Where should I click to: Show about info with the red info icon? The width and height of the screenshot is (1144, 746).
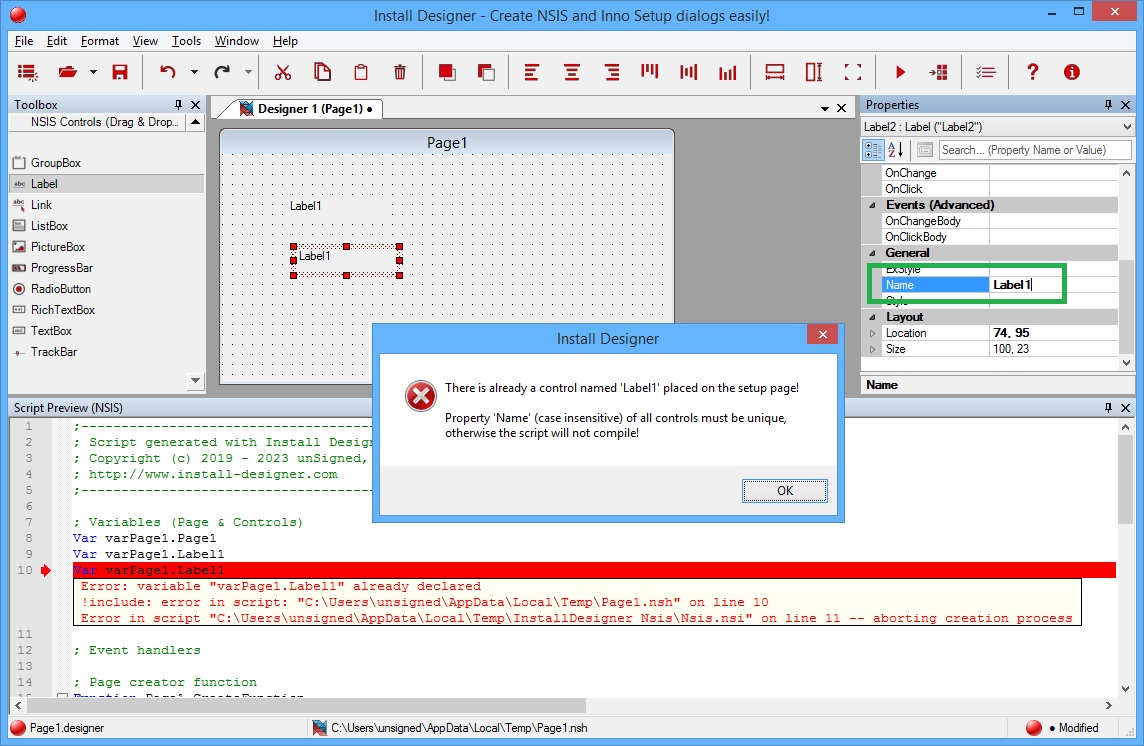[1072, 72]
